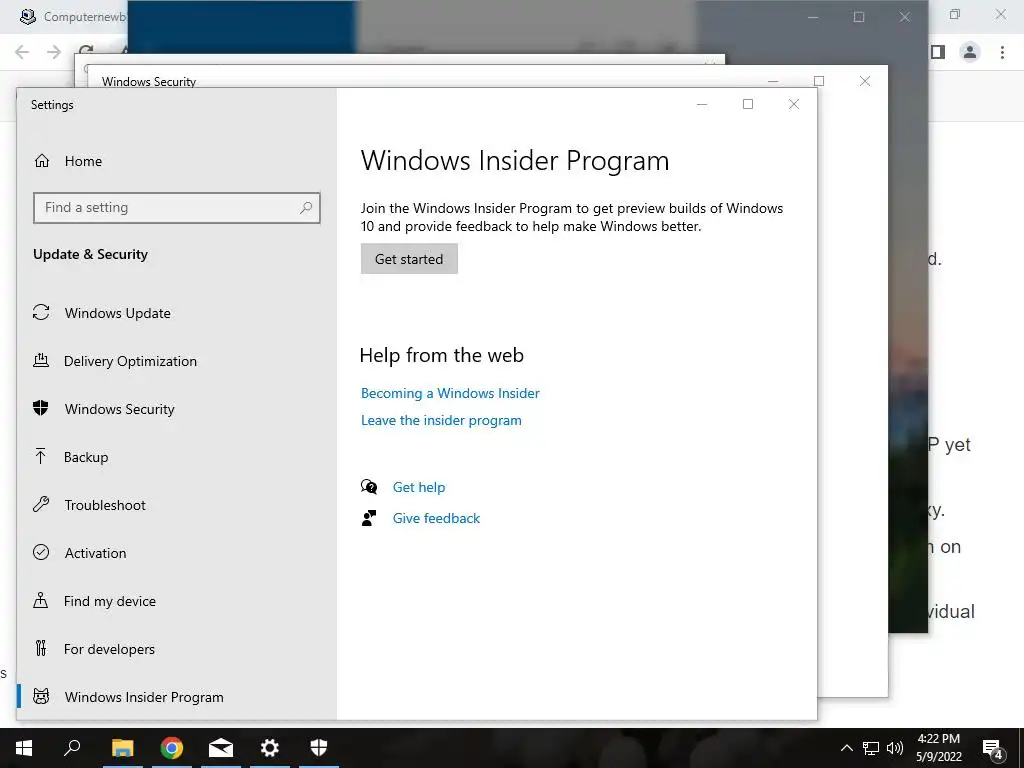This screenshot has width=1024, height=768.
Task: Click the Windows Update sync arrows icon
Action: pos(41,313)
